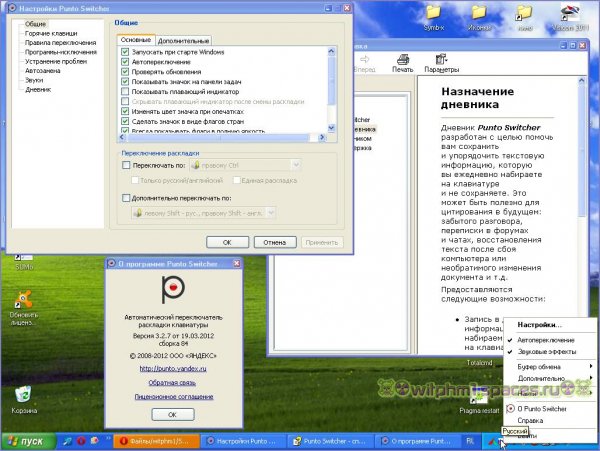This screenshot has height=451, width=600.
Task: Toggle Звуковые эффекты in tray menu
Action: pyautogui.click(x=550, y=352)
